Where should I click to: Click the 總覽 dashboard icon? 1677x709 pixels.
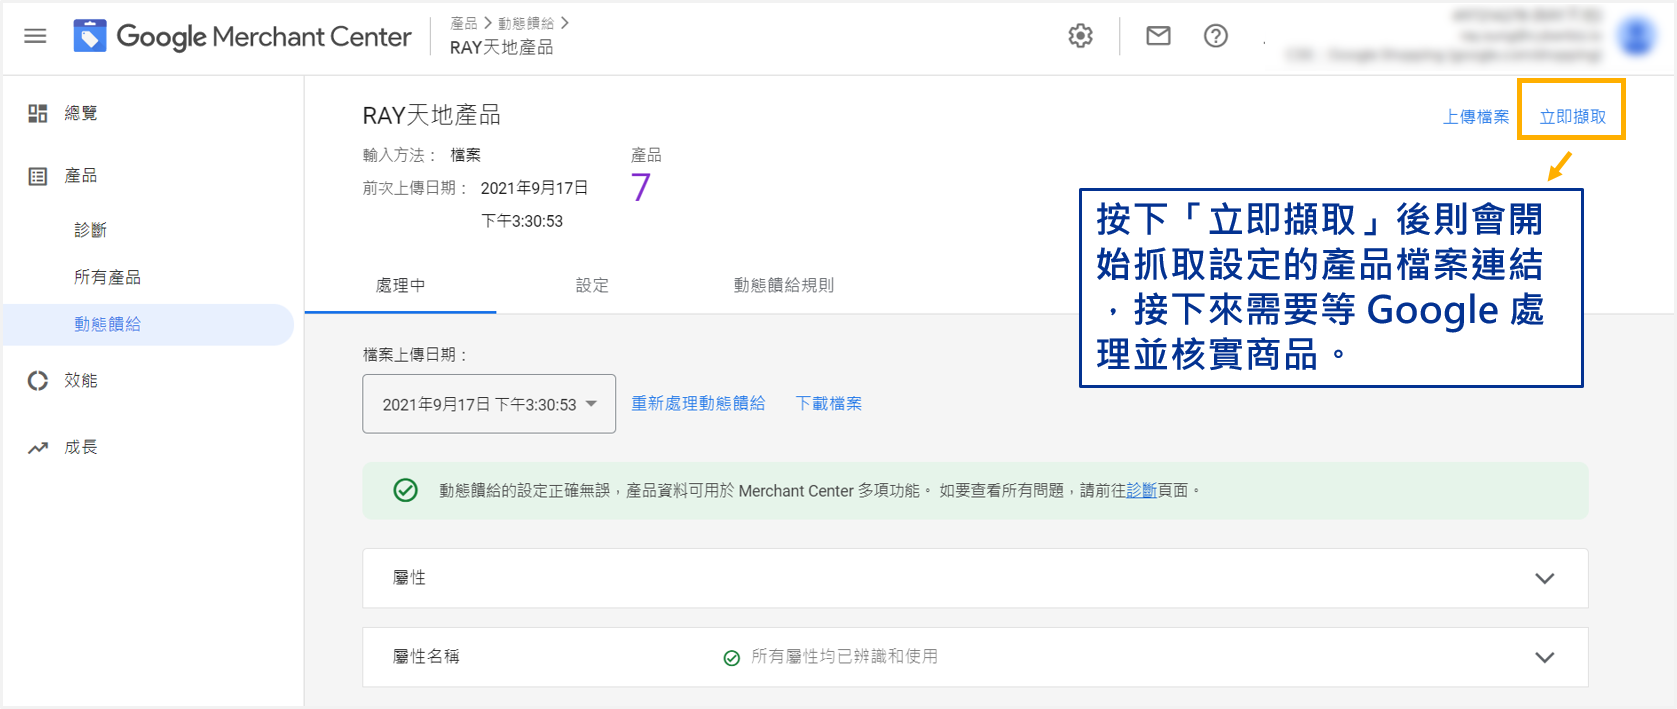point(38,113)
